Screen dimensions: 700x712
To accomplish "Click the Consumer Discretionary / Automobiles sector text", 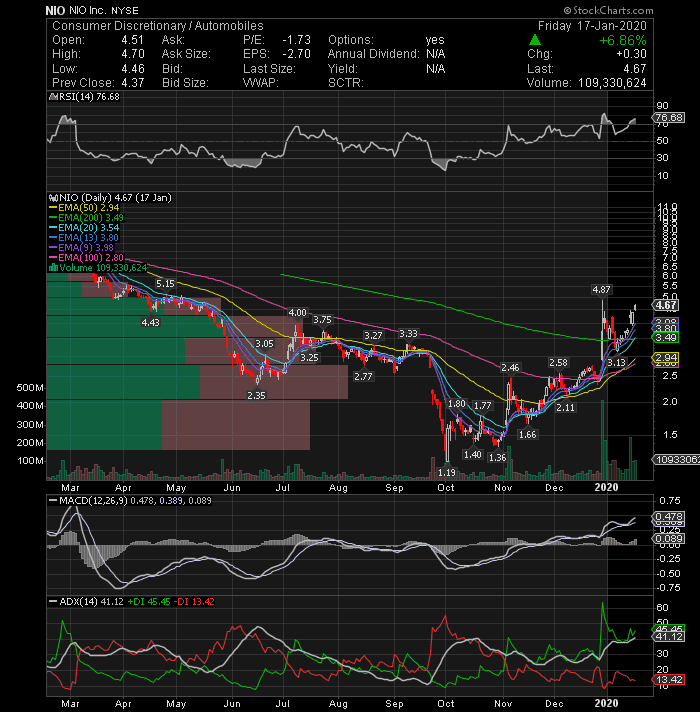I will point(158,26).
